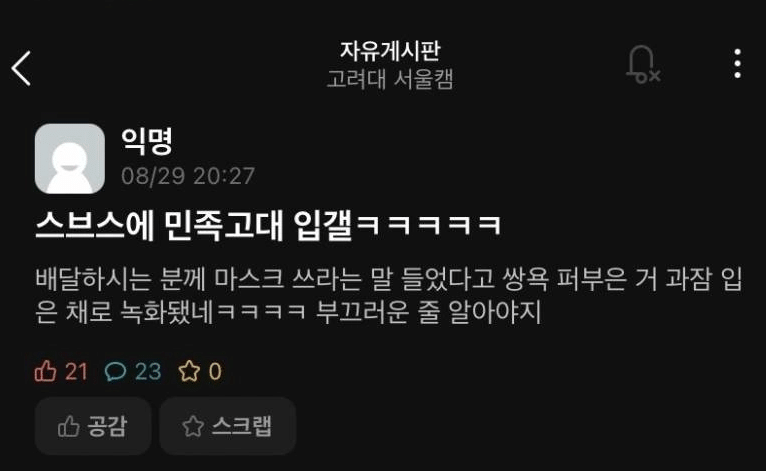
Task: Click the scrap count number 0
Action: point(215,371)
